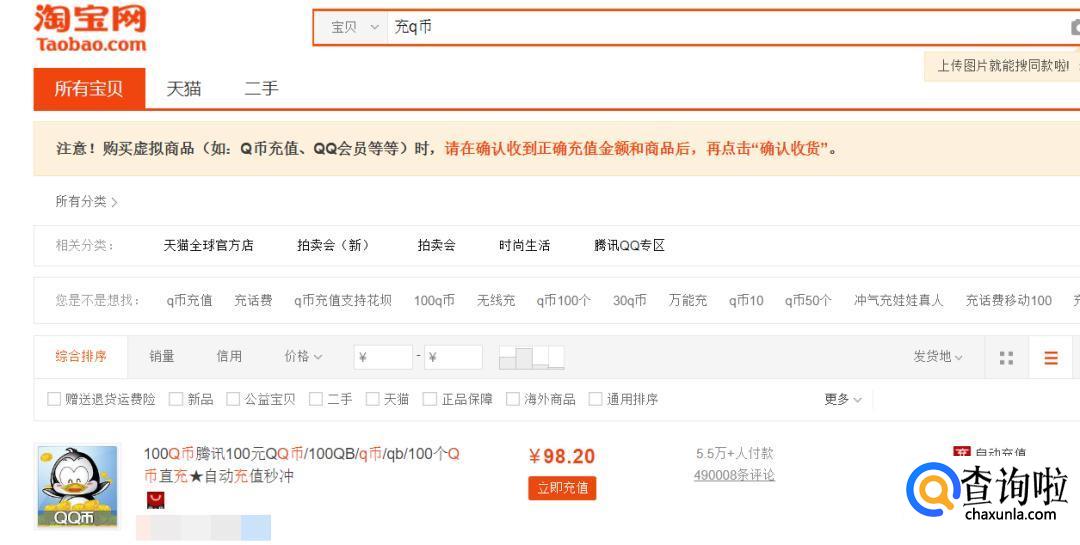Screen dimensions: 1080x545
Task: Search suggestion 100q币
Action: 434,300
